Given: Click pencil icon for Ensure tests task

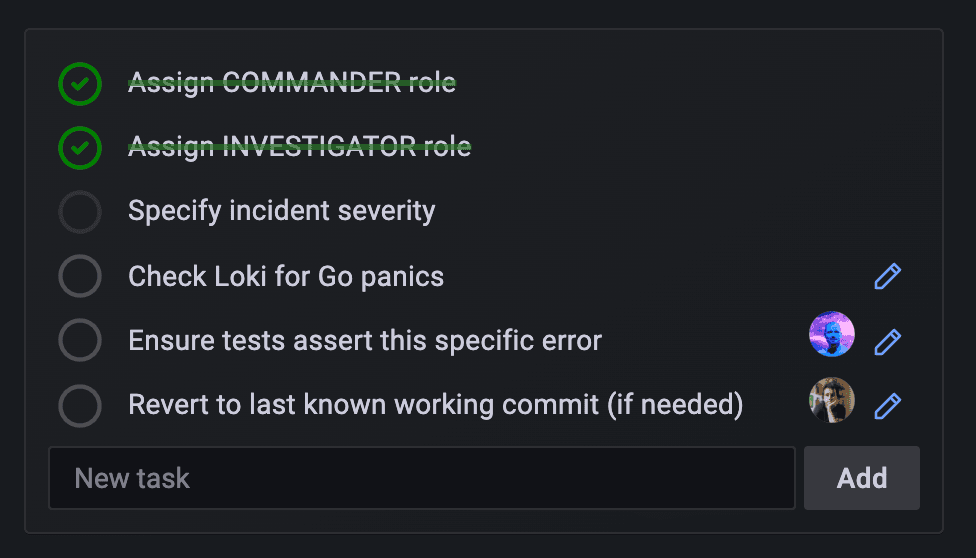Looking at the screenshot, I should coord(887,342).
